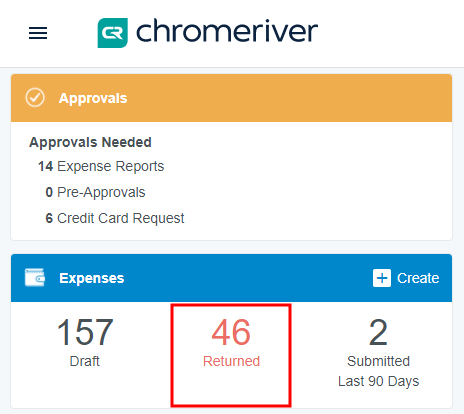Open the Approvals section title
The width and height of the screenshot is (464, 414).
[x=93, y=98]
